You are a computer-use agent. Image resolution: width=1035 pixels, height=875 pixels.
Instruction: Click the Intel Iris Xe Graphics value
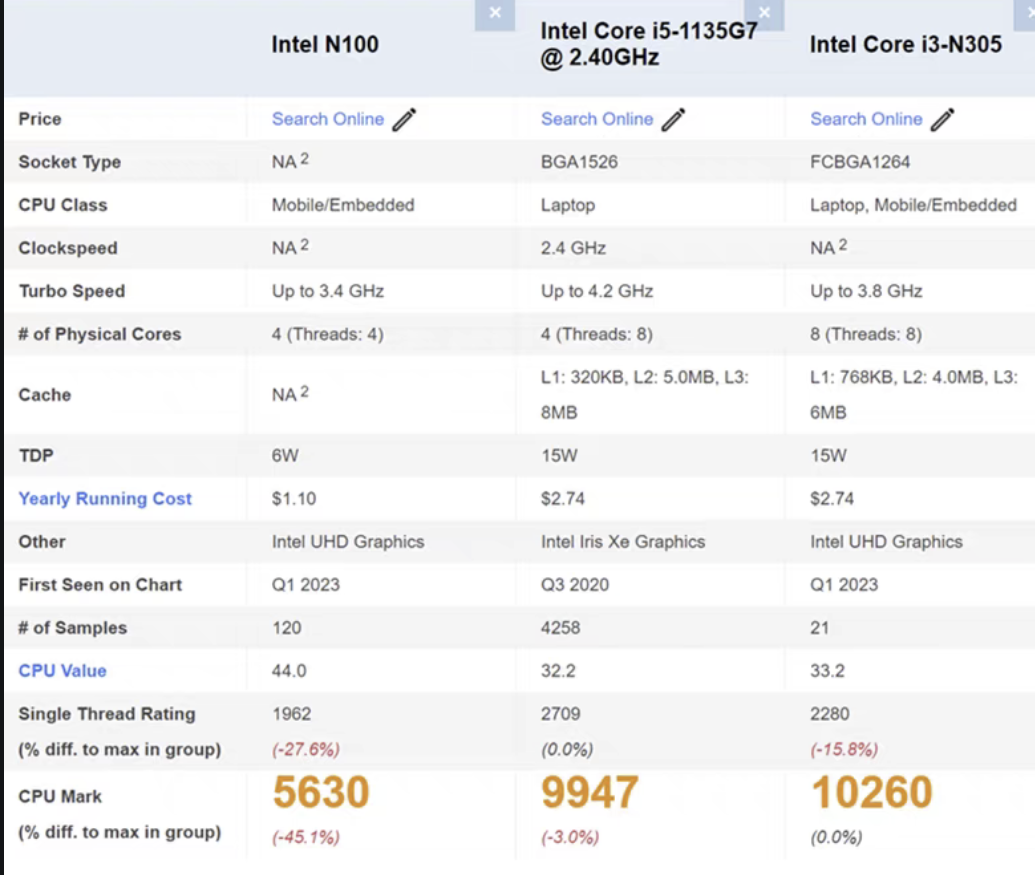tap(623, 542)
